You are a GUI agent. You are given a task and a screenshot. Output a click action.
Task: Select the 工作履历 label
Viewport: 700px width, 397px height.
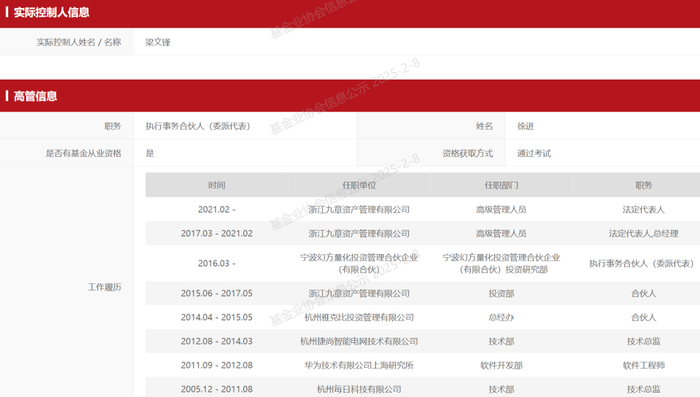tap(104, 287)
